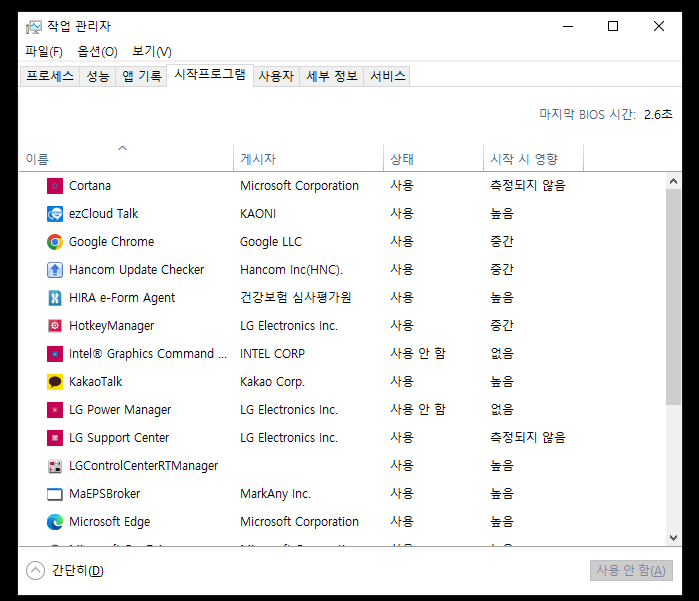Viewport: 699px width, 601px height.
Task: Sort by the 게시자 column header
Action: tap(308, 158)
